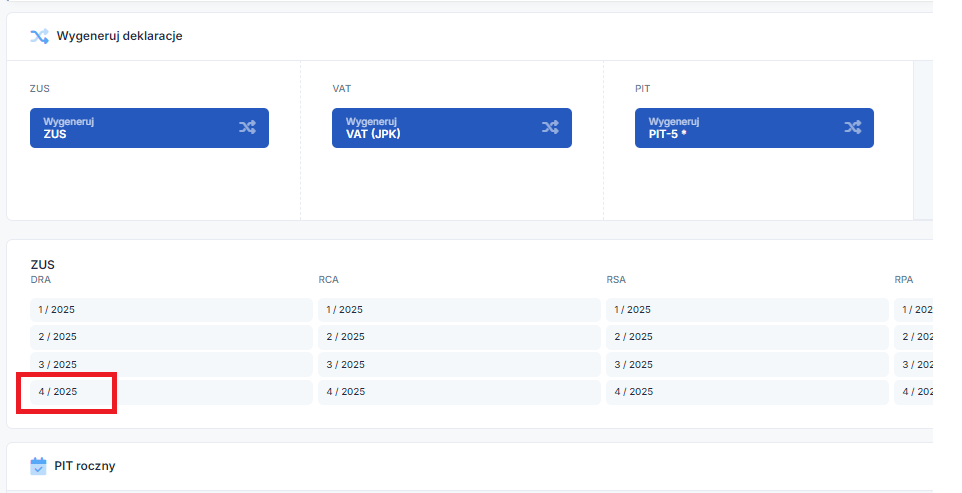Click the PIT label above the PIT-5 button
The height and width of the screenshot is (493, 962).
click(642, 89)
